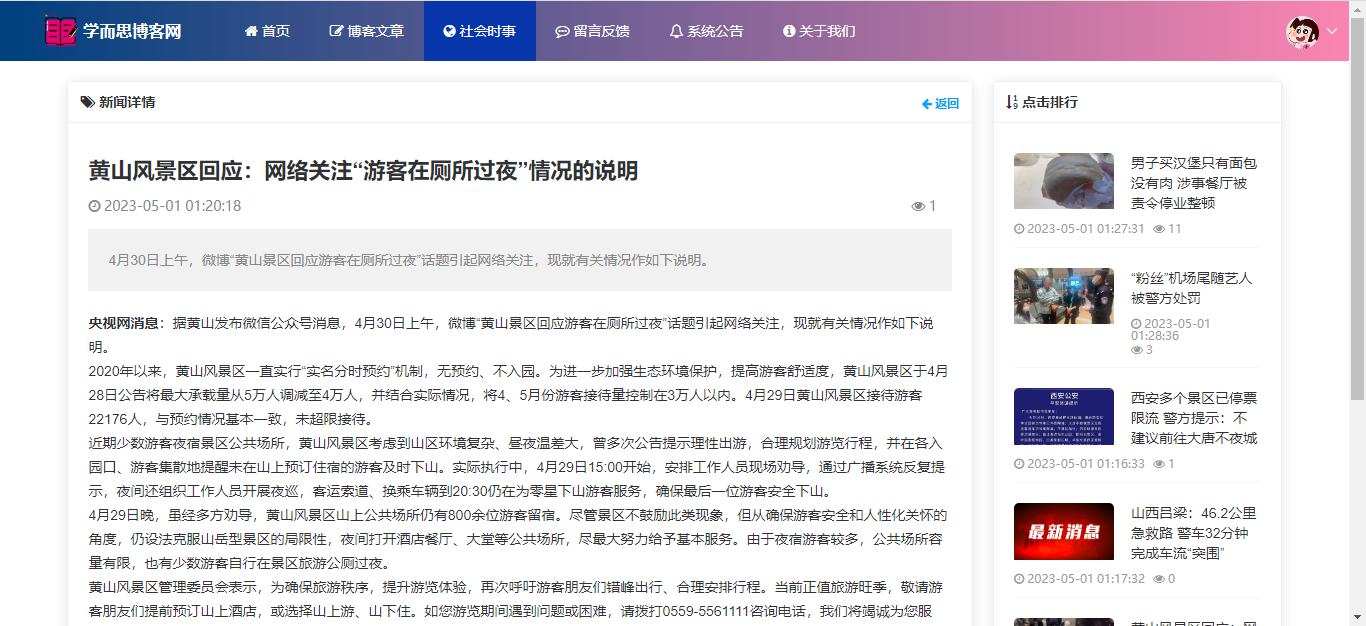Open article 山西吕梁：46.2公里急救路
This screenshot has width=1366, height=626.
tap(1194, 533)
